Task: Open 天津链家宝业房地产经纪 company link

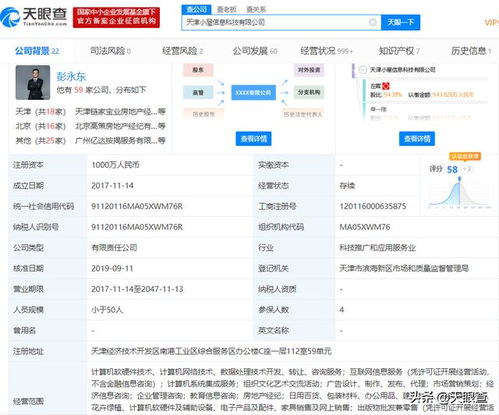Action: (120, 111)
